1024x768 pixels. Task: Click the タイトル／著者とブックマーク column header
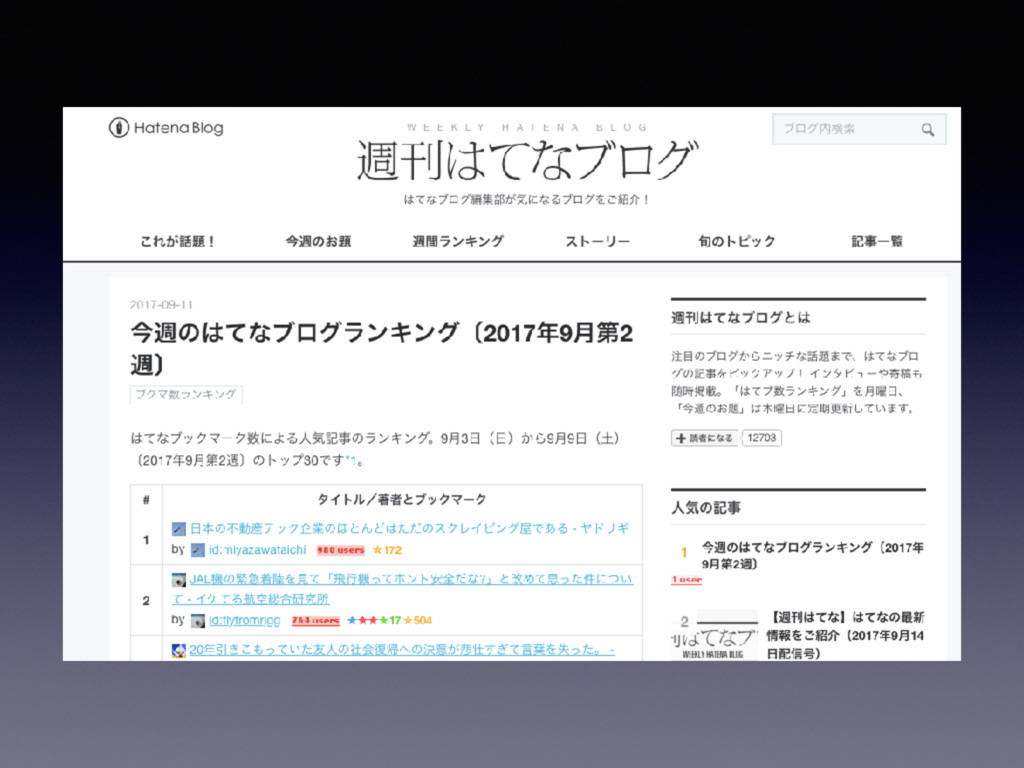click(402, 500)
